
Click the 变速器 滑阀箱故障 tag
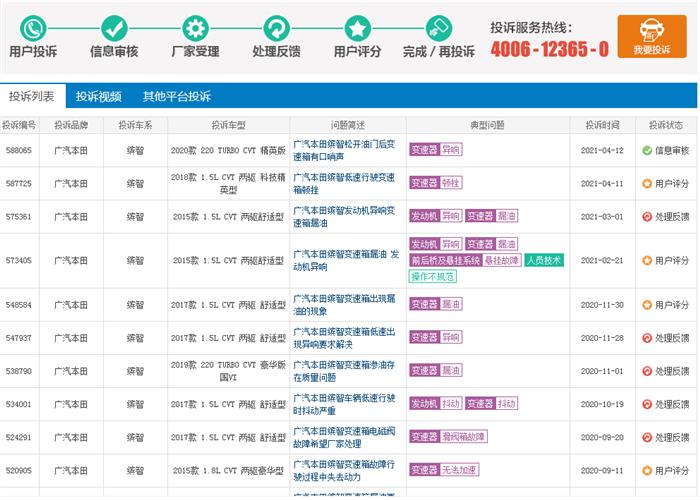pyautogui.click(x=448, y=436)
